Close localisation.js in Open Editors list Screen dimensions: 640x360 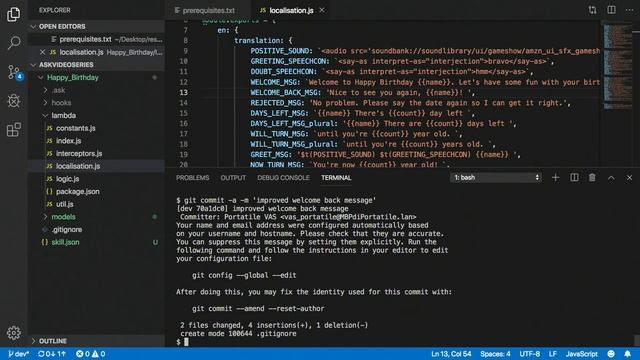42,52
